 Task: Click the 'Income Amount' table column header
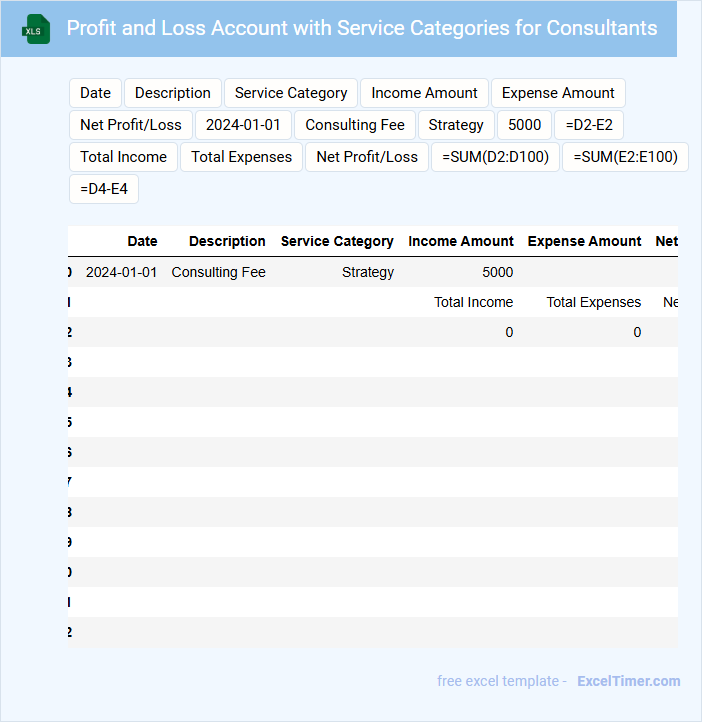[461, 241]
